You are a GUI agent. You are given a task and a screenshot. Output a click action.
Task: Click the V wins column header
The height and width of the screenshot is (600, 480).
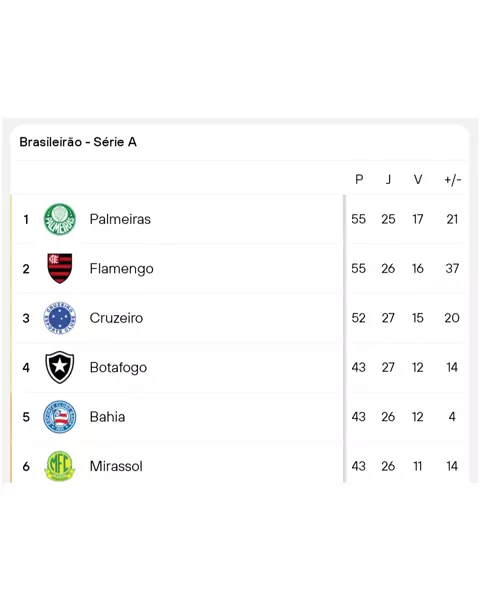point(418,179)
